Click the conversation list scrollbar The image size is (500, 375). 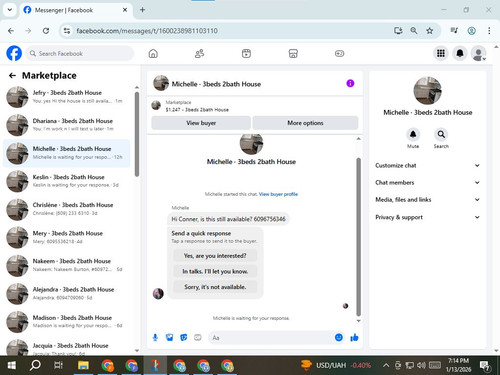click(x=137, y=134)
